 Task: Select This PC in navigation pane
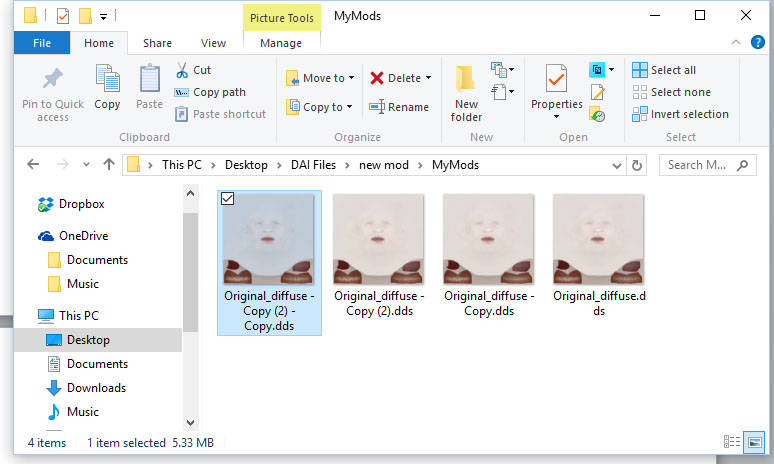[68, 315]
